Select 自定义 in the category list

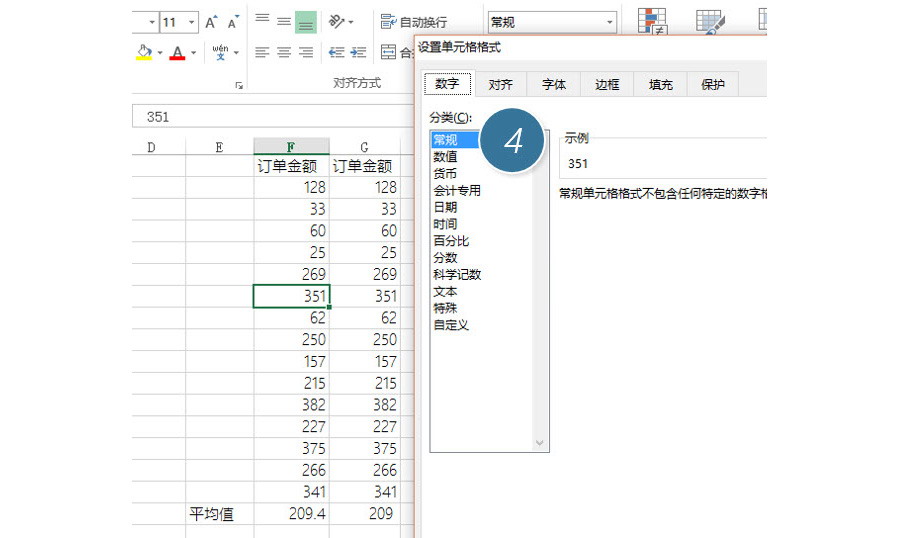click(x=451, y=325)
